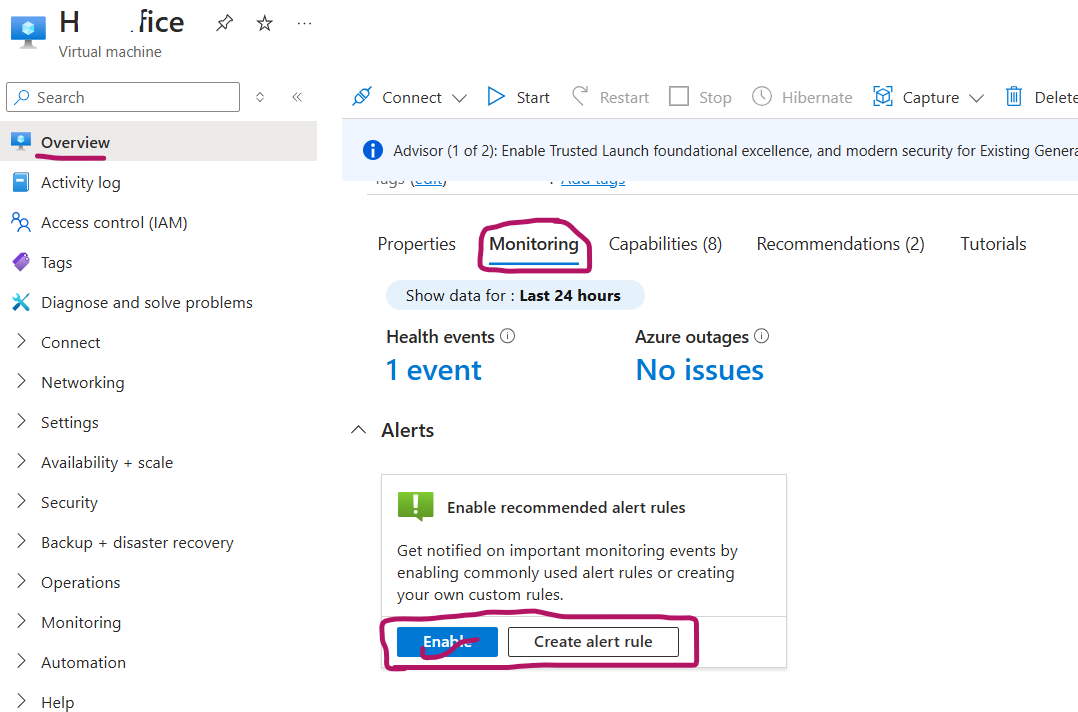This screenshot has height=712, width=1078.
Task: Enable recommended alert rules
Action: tap(447, 642)
